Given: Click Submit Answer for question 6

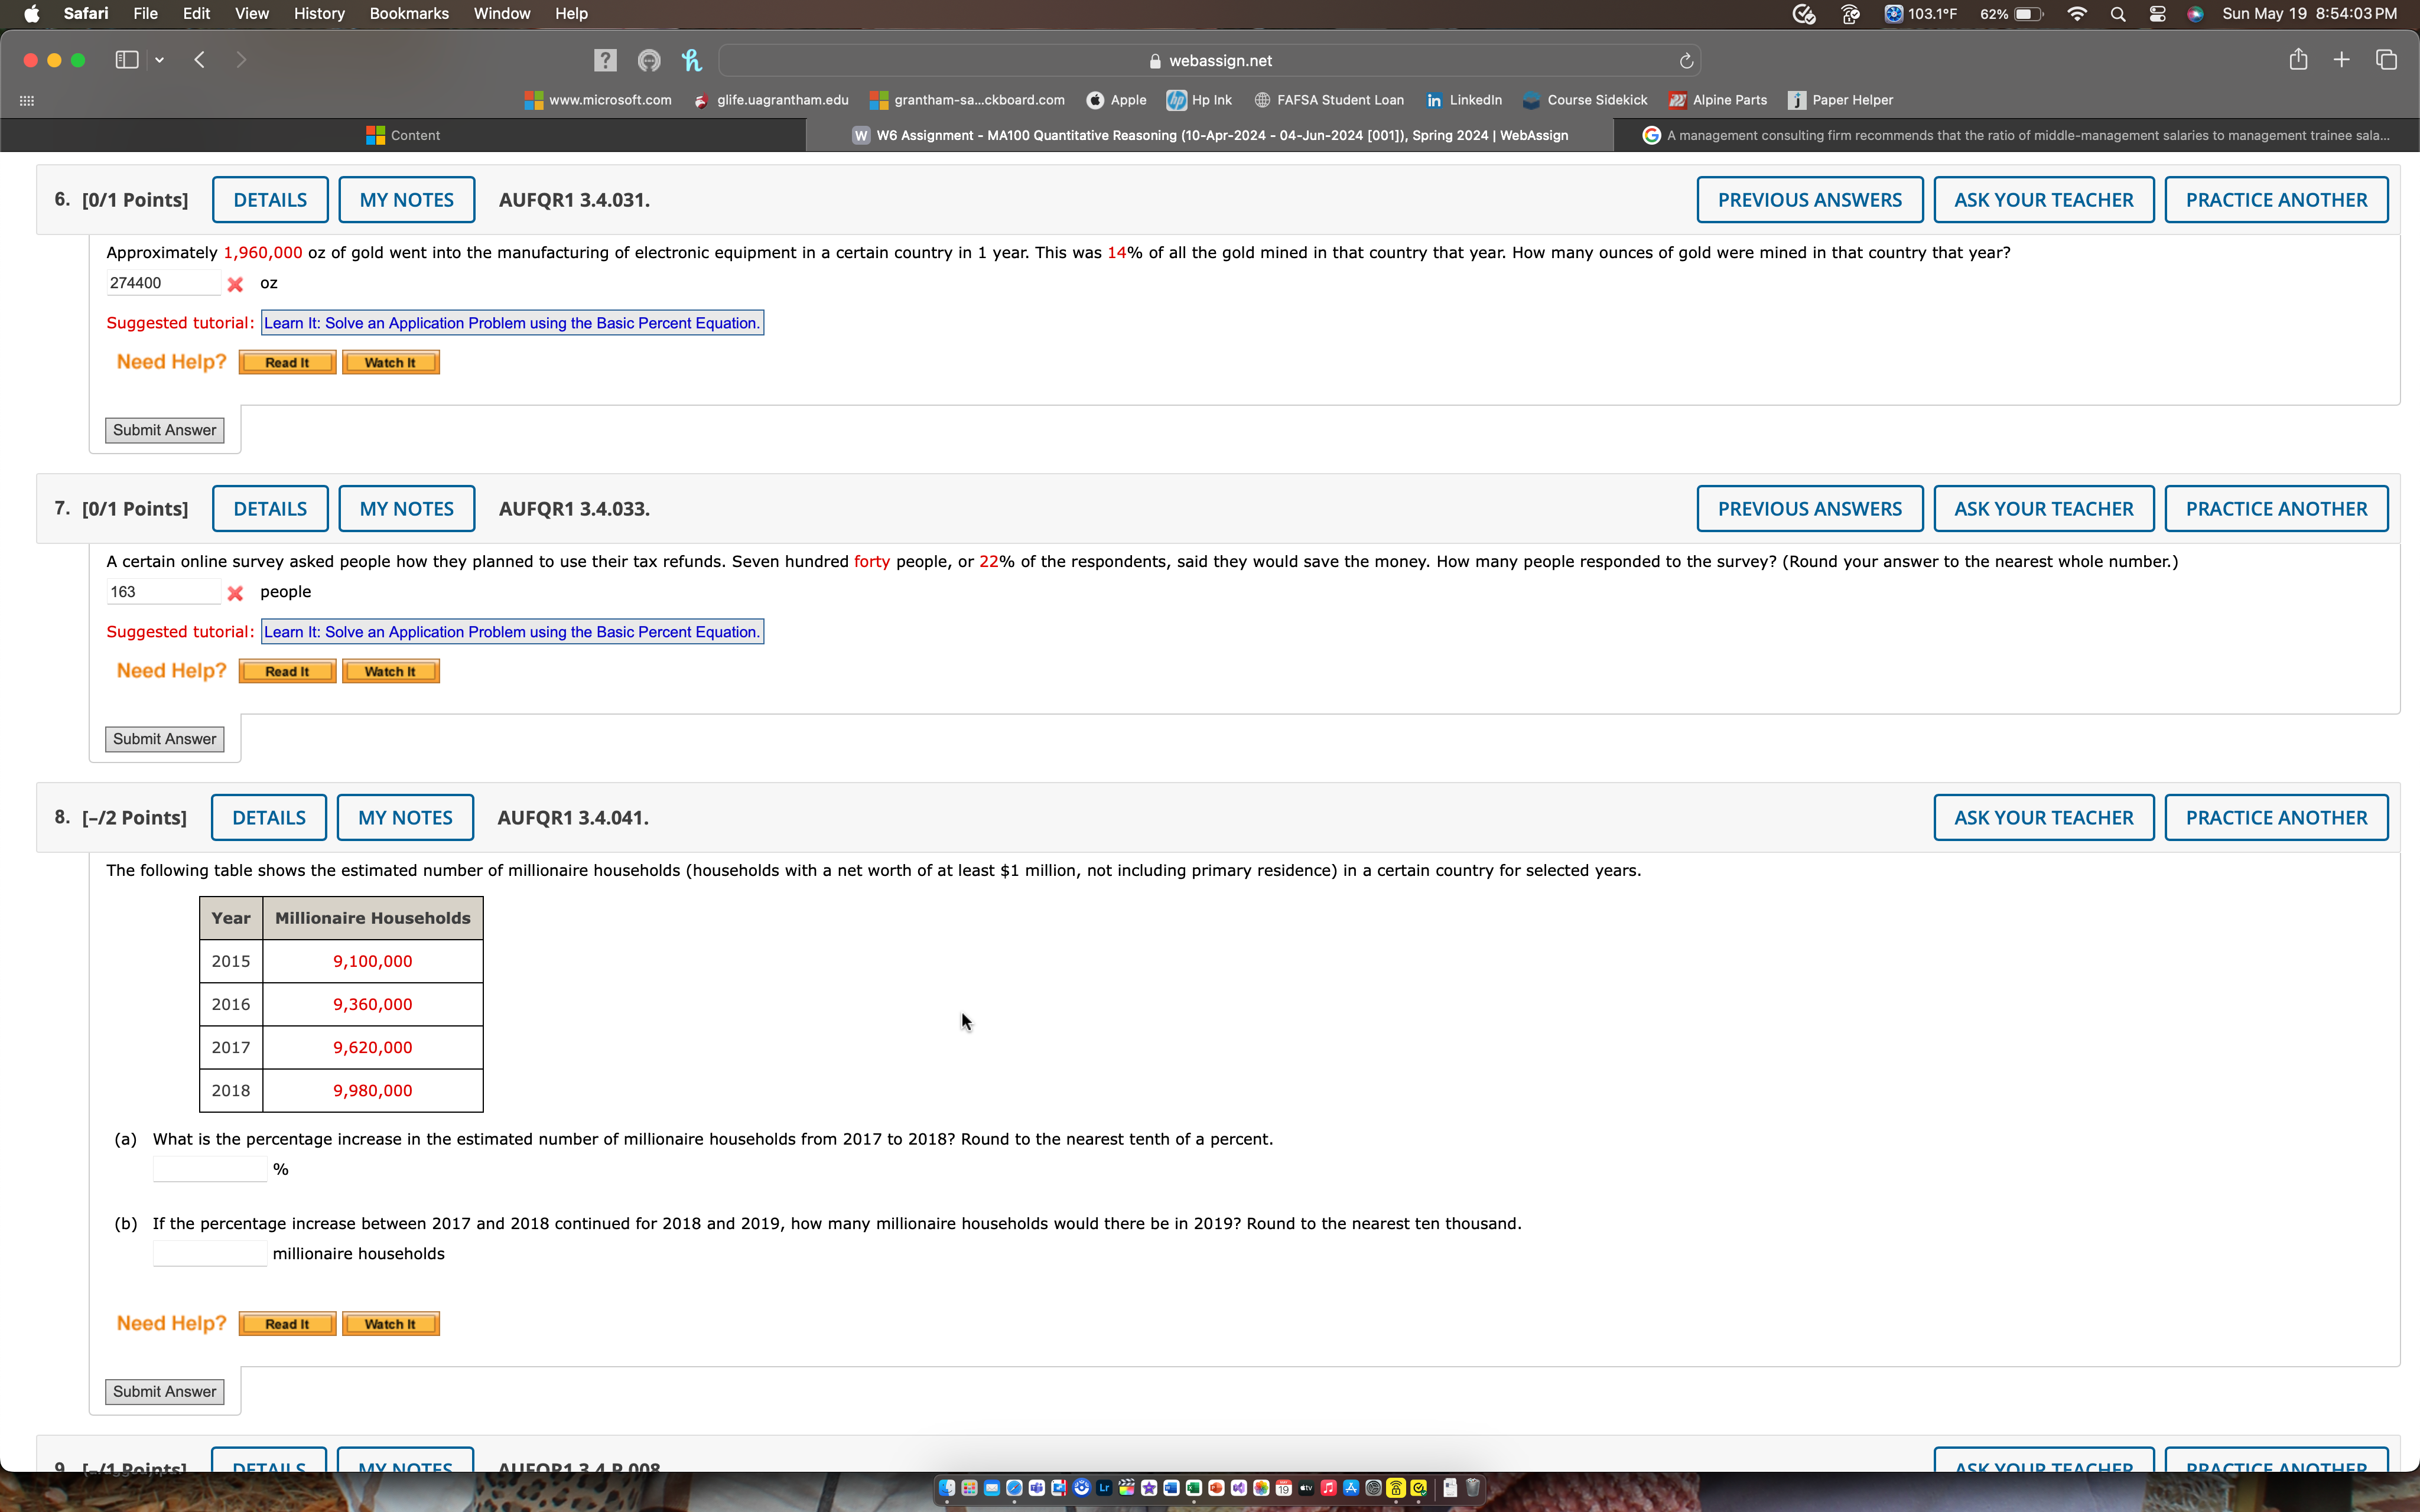Looking at the screenshot, I should click(164, 430).
